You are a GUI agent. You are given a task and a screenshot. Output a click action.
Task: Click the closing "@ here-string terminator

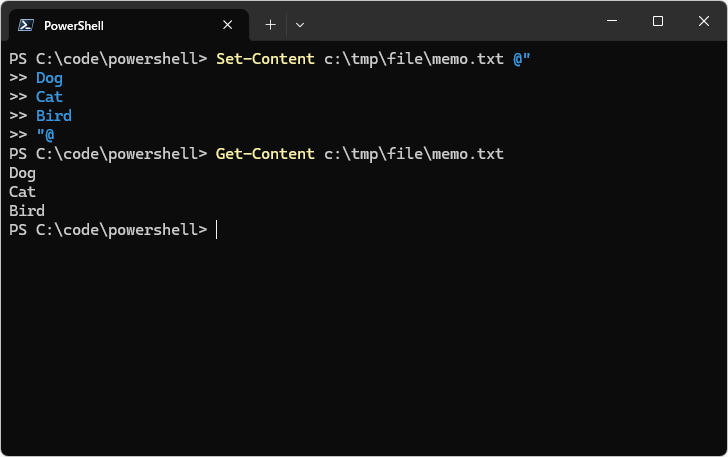point(45,135)
